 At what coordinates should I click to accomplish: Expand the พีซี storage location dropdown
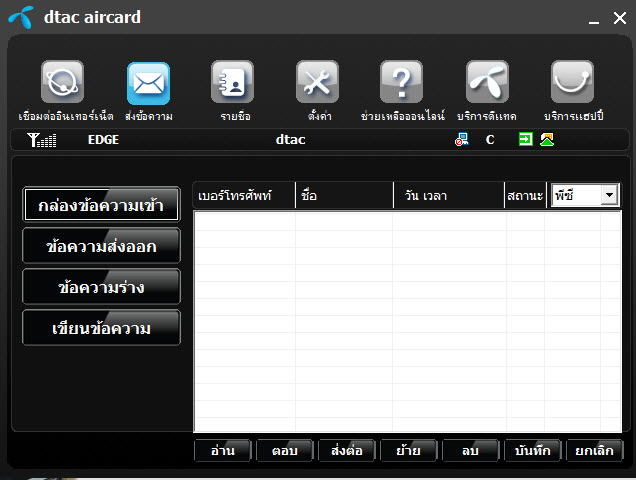click(x=609, y=195)
